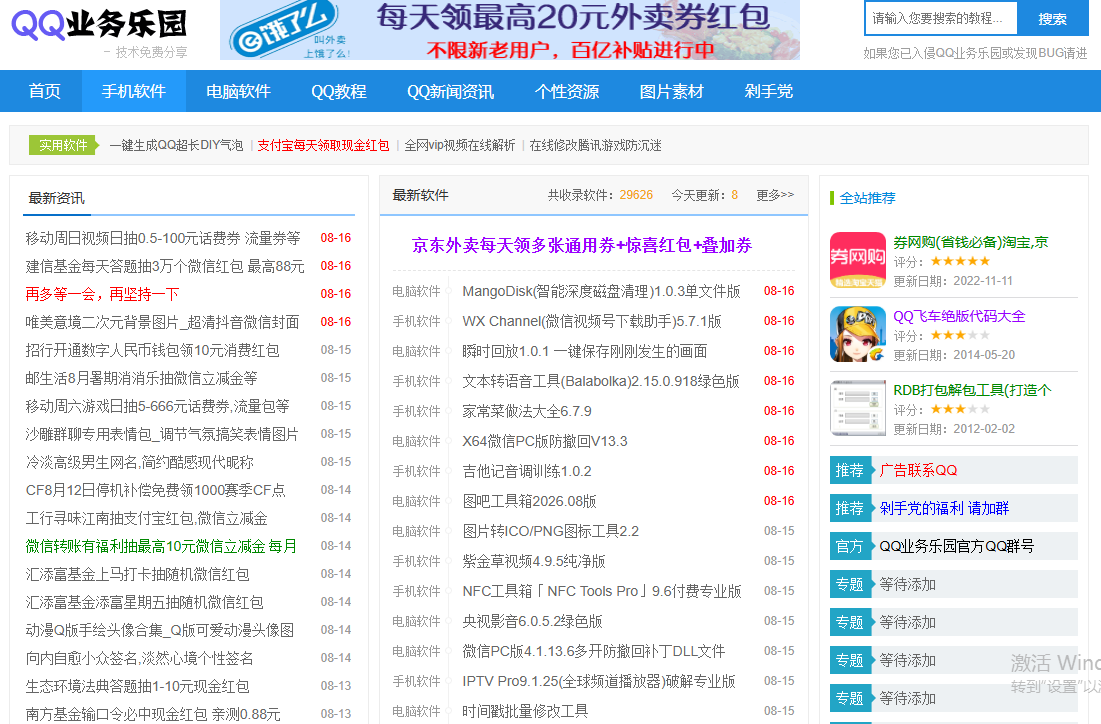
Task: Open news 生态环境法典答题抽1-10元现金红包
Action: (x=138, y=687)
